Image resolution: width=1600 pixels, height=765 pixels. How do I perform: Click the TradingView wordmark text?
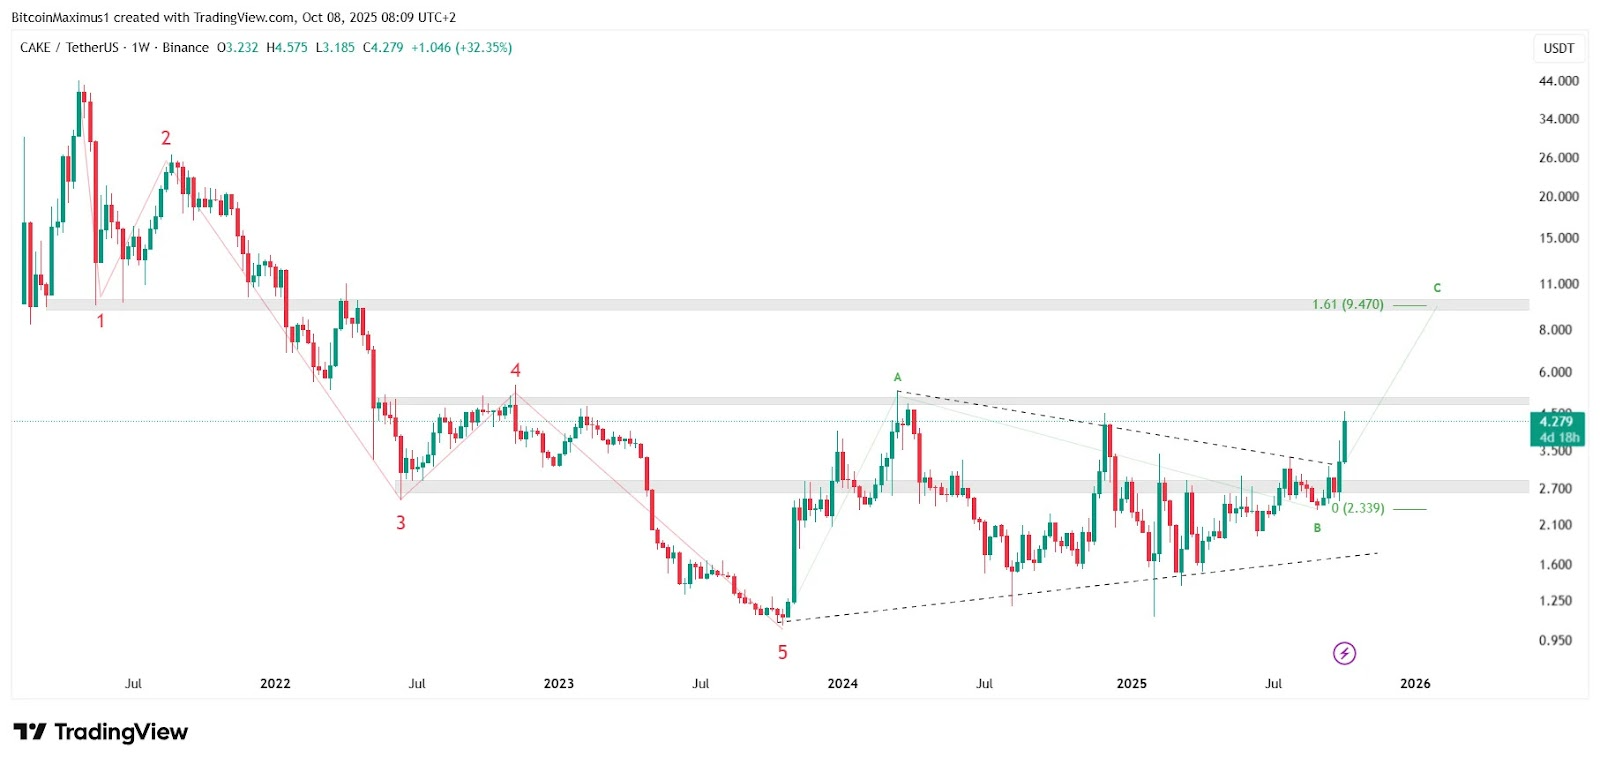(121, 732)
